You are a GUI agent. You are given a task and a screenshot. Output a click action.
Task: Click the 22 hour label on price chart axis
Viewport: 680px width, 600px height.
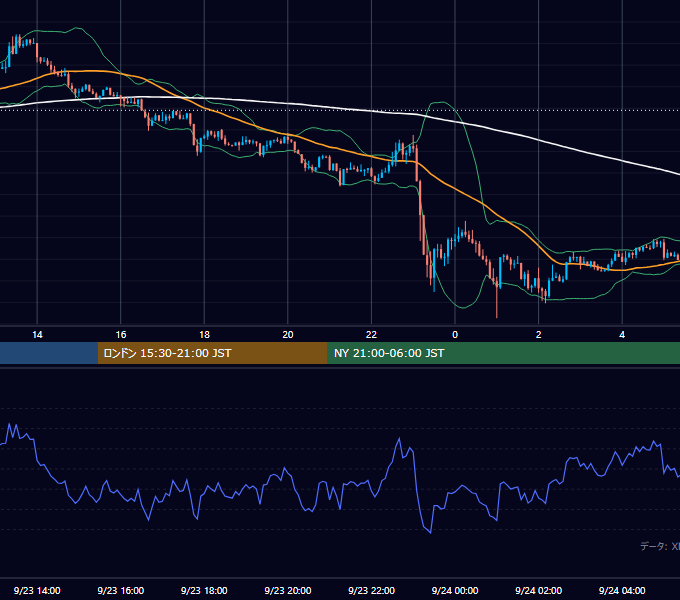point(371,335)
